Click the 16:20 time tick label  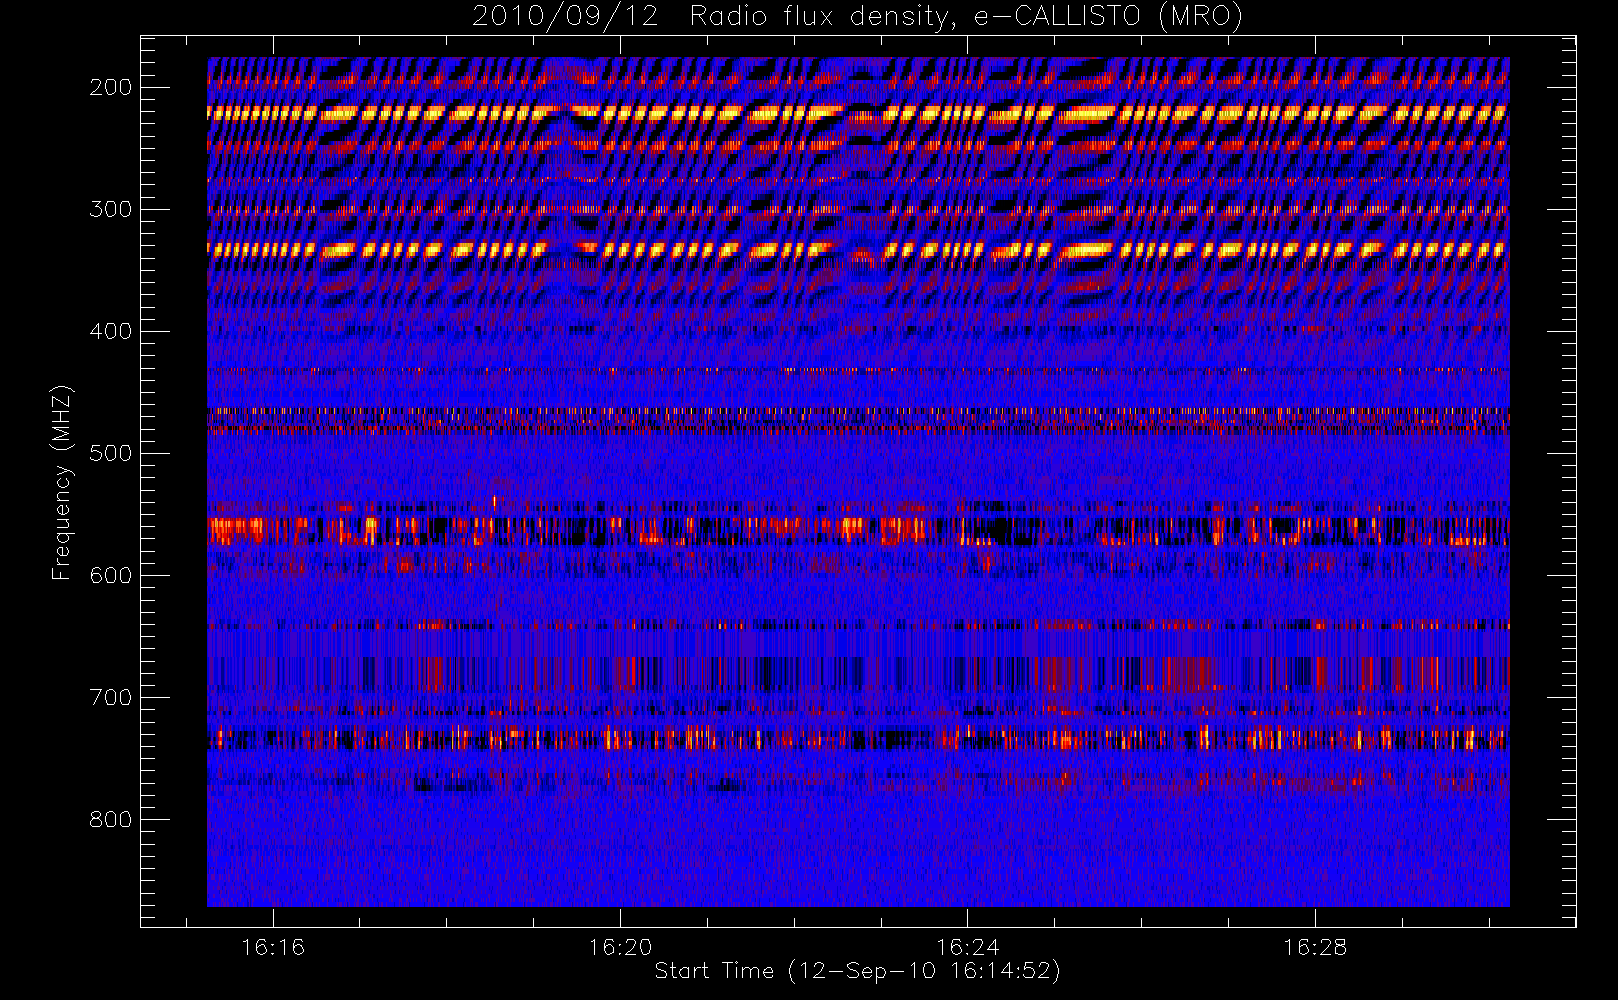(620, 947)
